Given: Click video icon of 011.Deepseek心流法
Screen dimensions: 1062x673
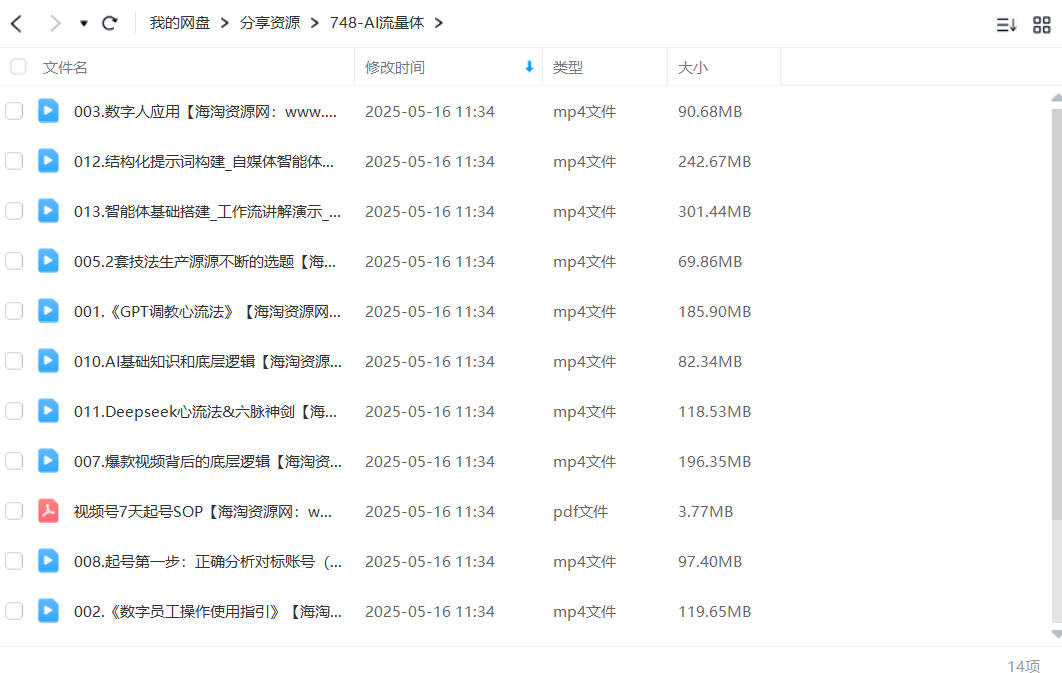Looking at the screenshot, I should 48,410.
